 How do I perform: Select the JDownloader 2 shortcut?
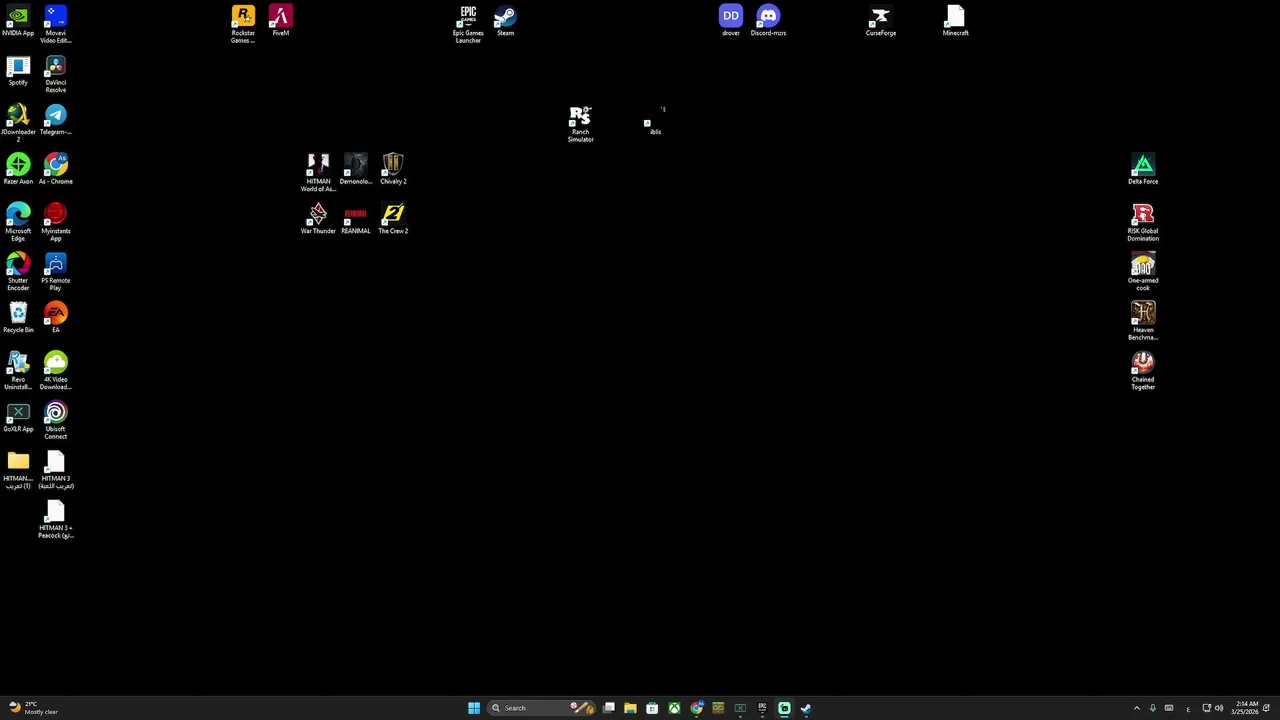click(18, 124)
